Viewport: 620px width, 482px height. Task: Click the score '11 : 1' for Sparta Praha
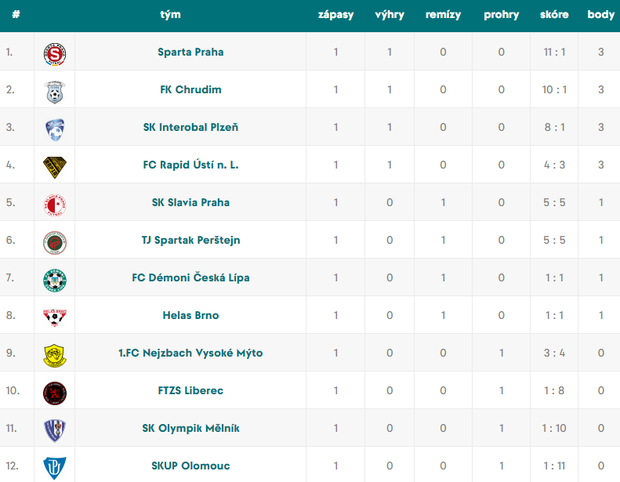click(x=554, y=52)
